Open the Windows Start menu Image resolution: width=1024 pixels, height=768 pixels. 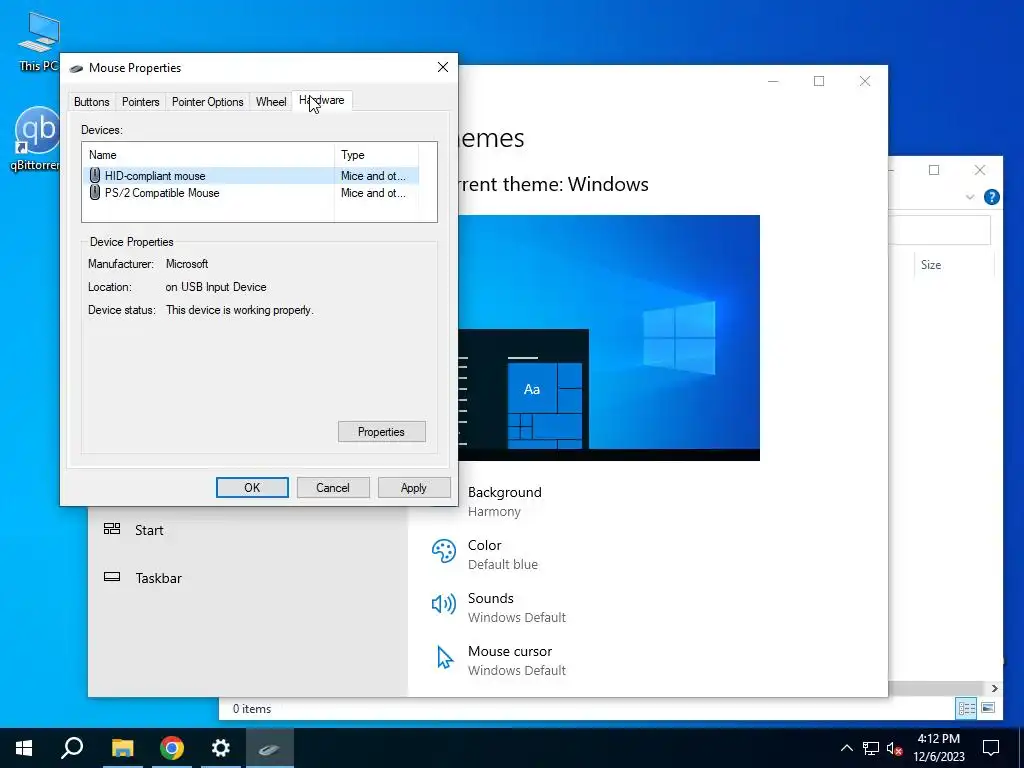pyautogui.click(x=24, y=748)
